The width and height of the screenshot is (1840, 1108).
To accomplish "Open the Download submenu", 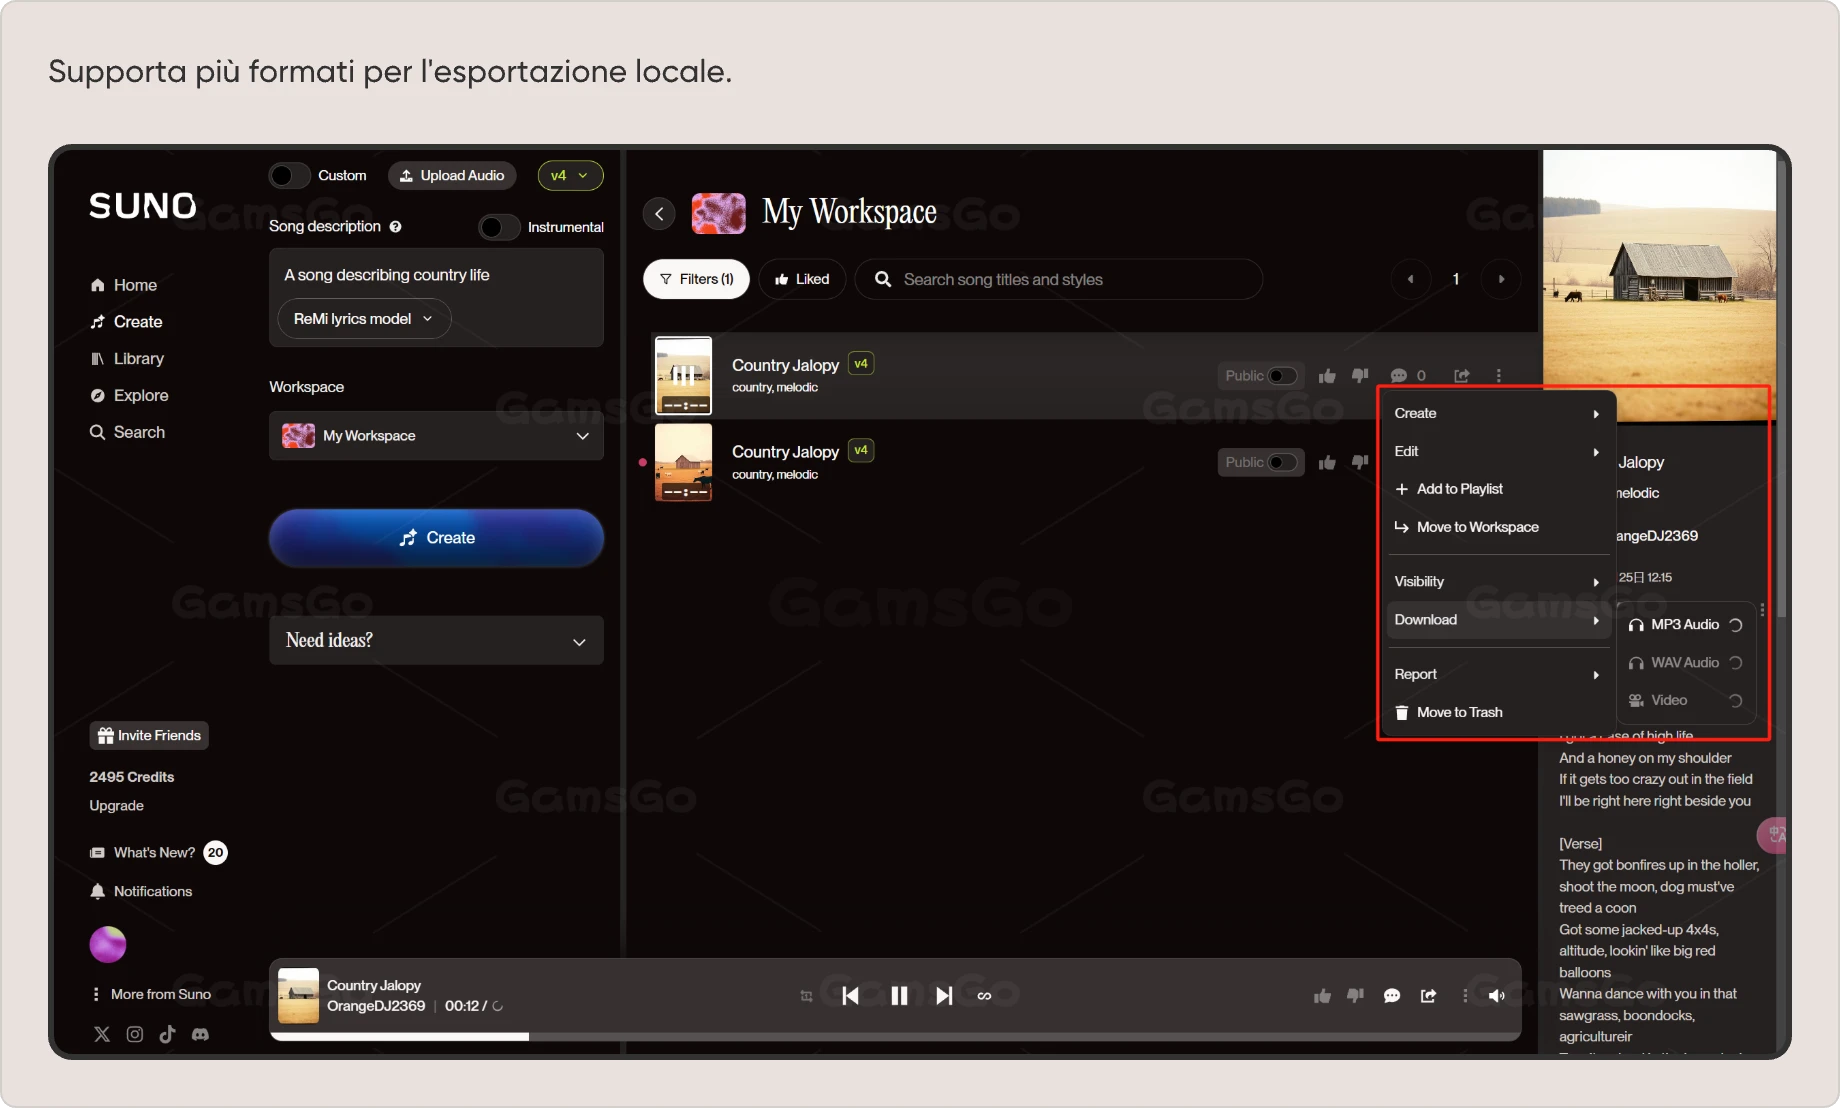I will coord(1497,620).
